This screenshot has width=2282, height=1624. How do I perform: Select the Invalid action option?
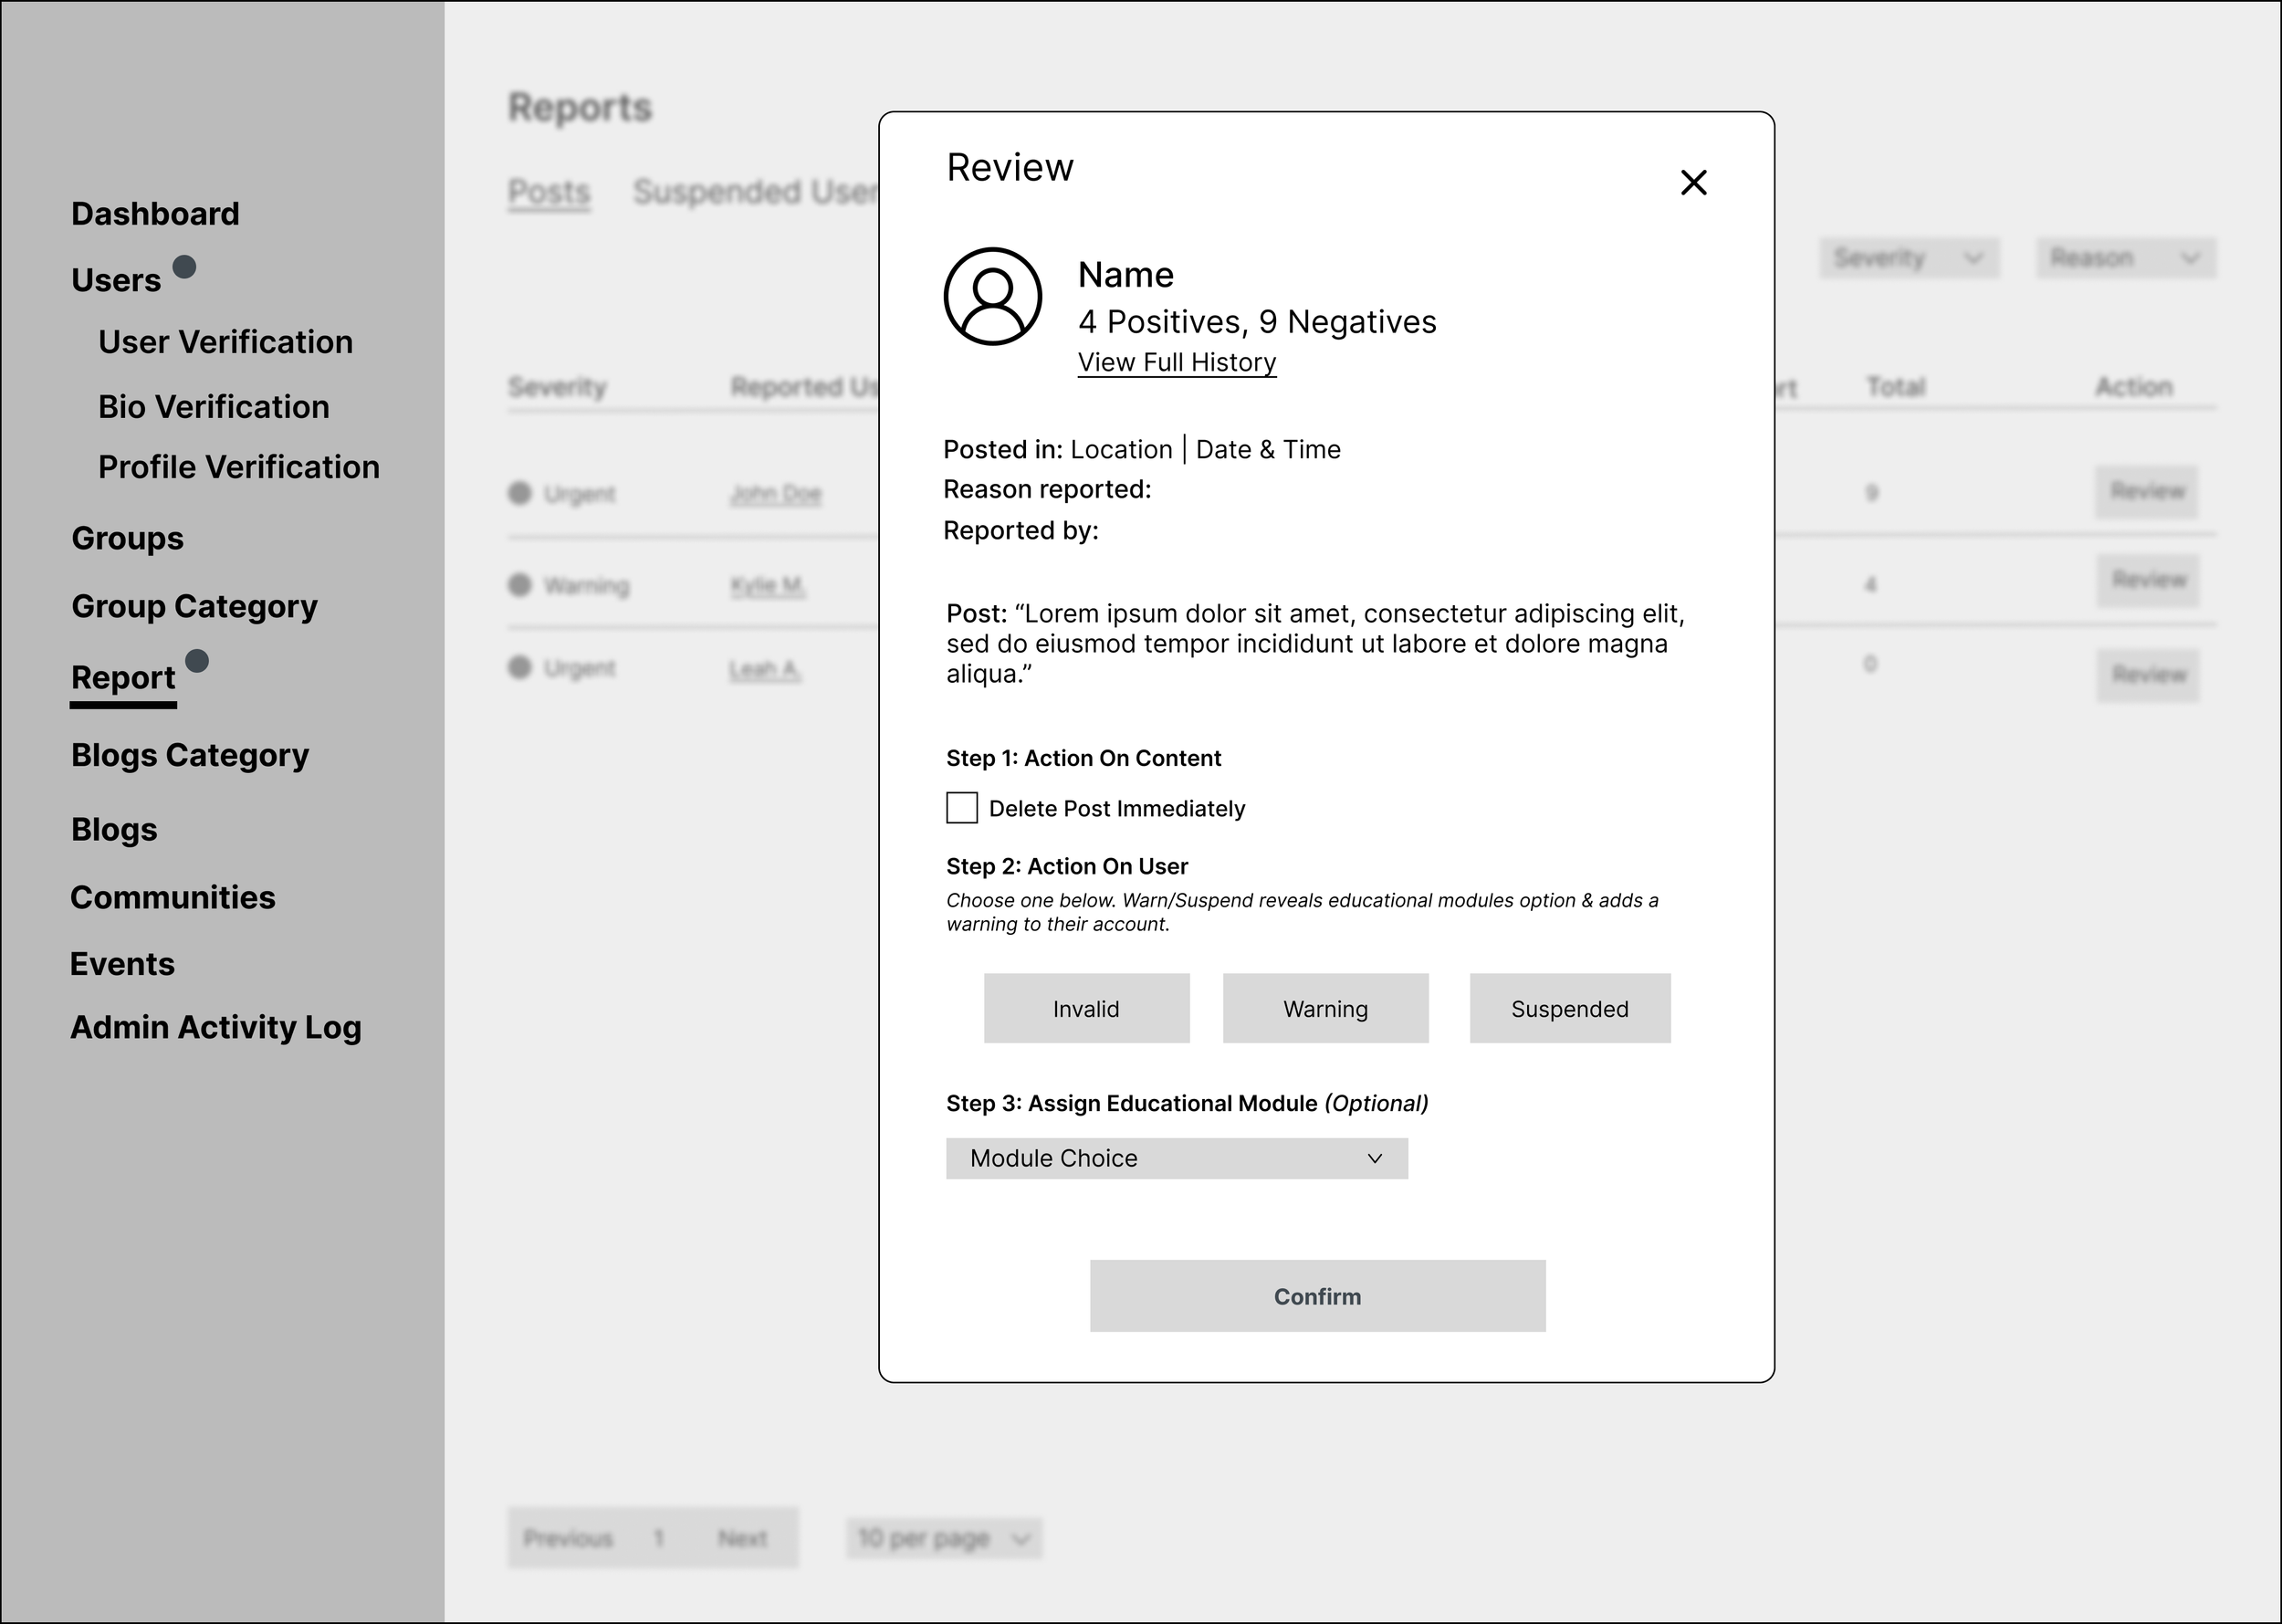pyautogui.click(x=1086, y=1008)
